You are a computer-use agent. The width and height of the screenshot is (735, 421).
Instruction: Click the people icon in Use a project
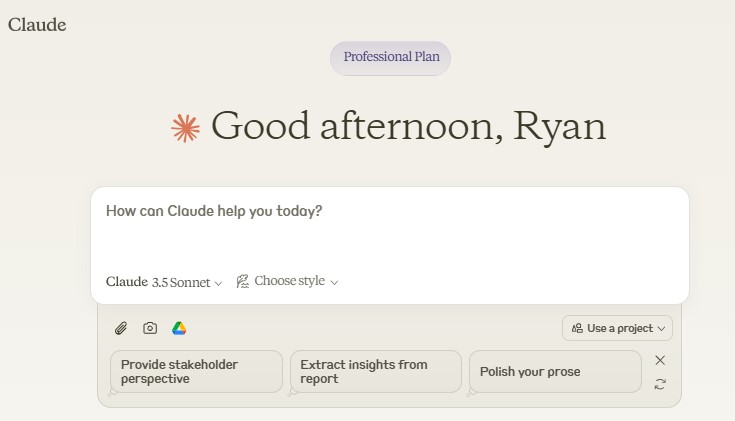click(x=577, y=328)
